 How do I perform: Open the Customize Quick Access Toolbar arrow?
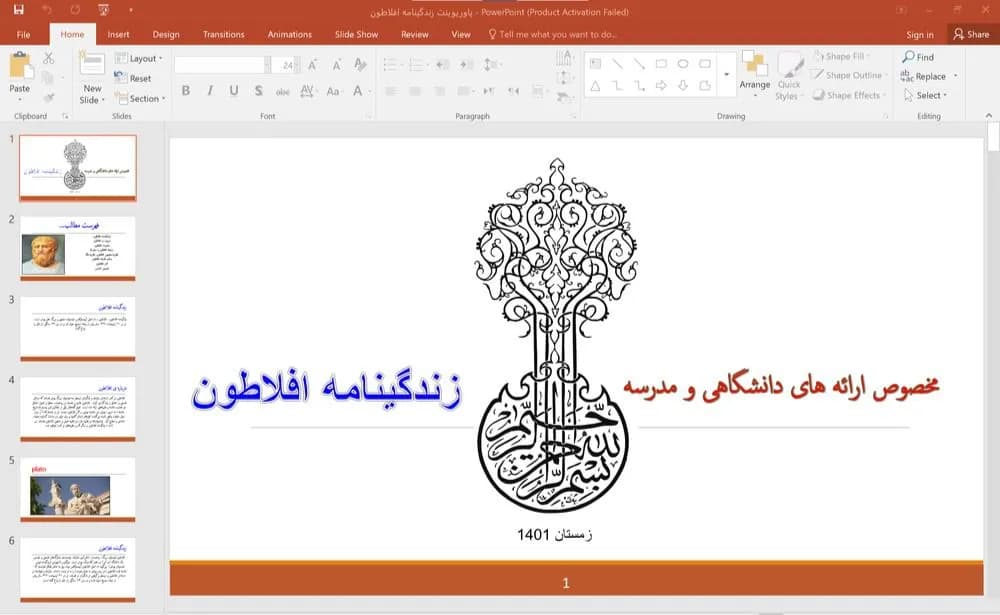pos(131,10)
